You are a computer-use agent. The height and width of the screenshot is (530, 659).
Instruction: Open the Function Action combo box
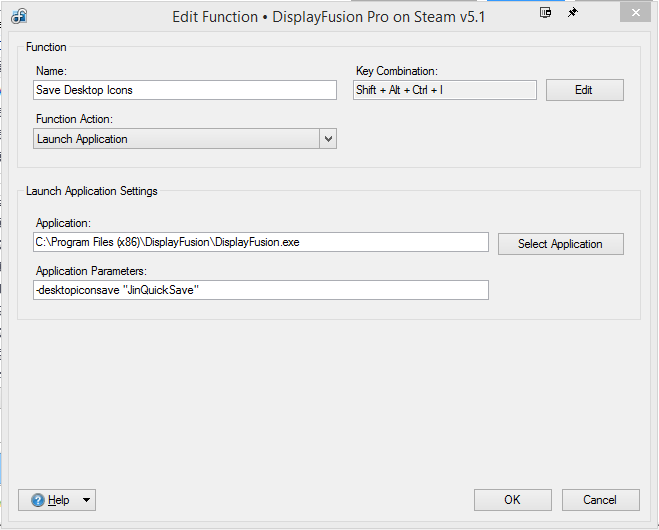pyautogui.click(x=176, y=139)
